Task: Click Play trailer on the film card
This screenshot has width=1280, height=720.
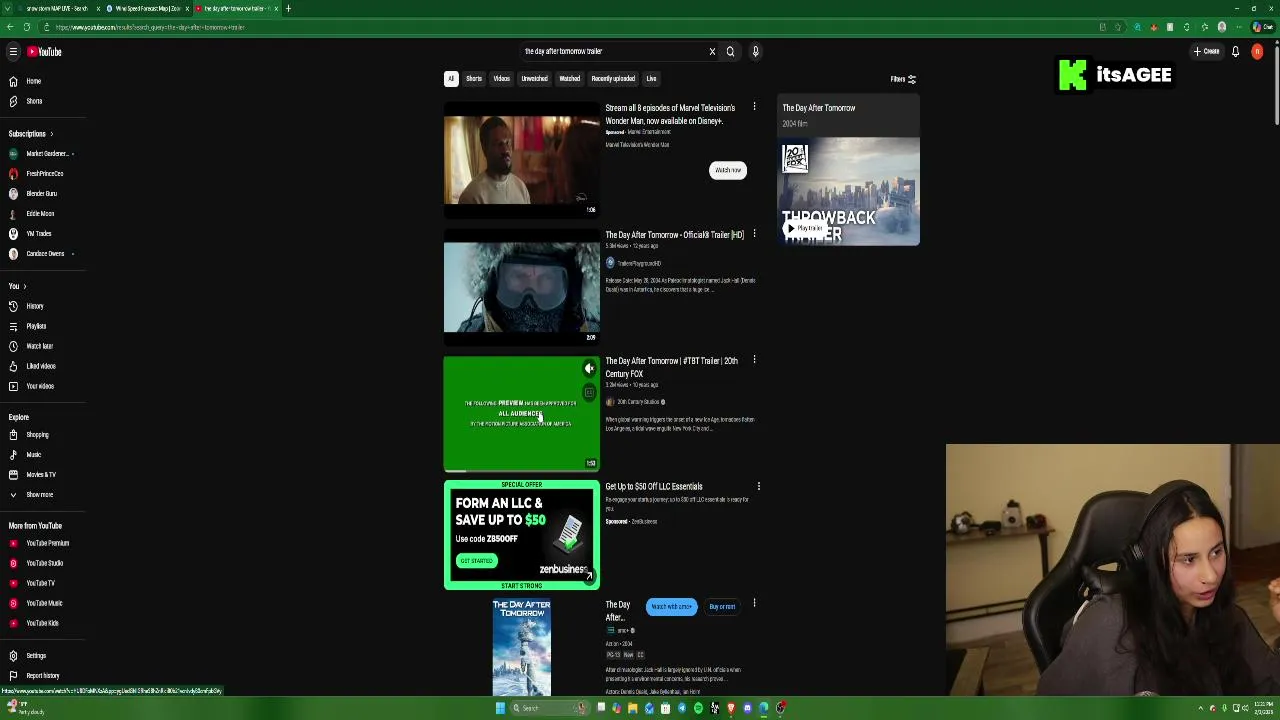Action: point(804,229)
